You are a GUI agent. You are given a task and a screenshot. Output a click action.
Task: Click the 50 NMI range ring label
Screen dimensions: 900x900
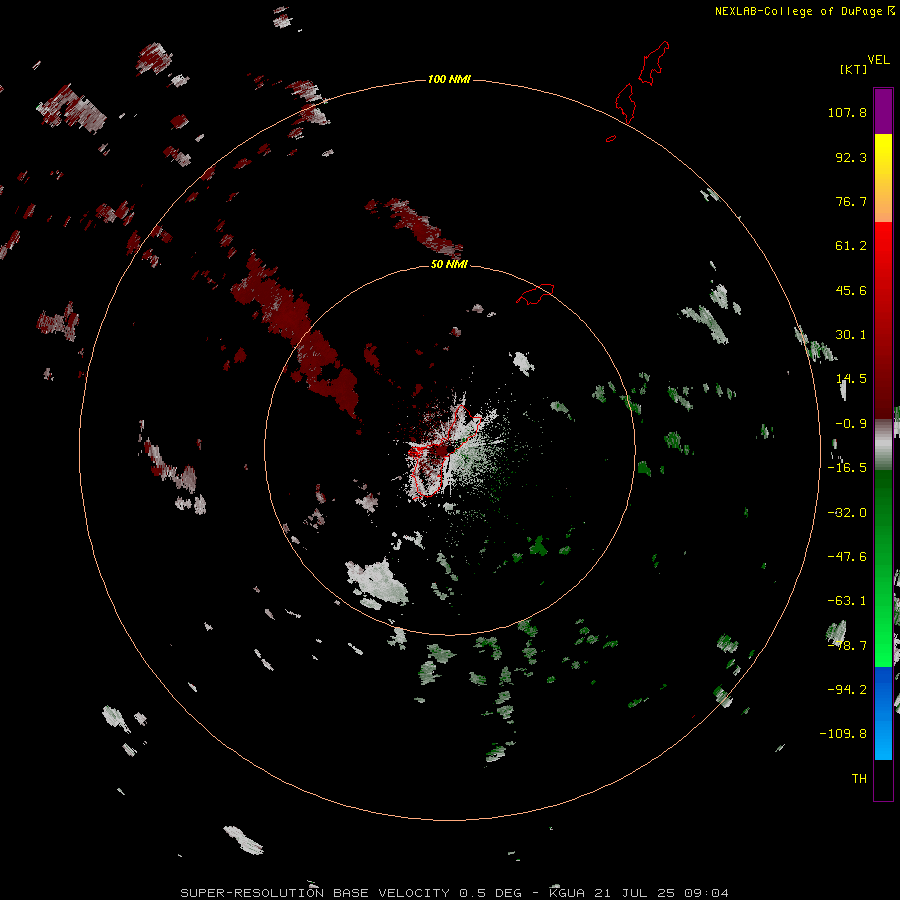449,264
